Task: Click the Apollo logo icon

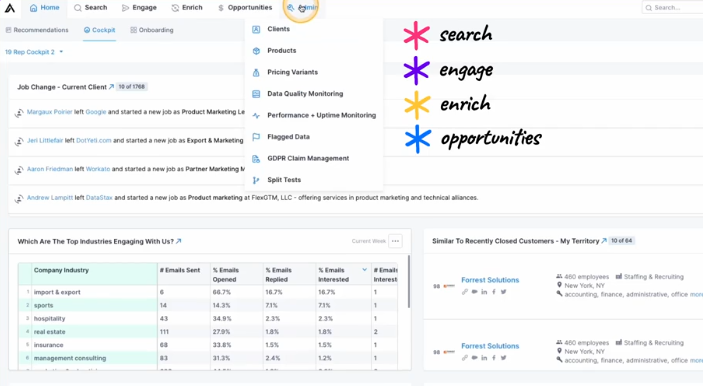Action: [x=10, y=8]
